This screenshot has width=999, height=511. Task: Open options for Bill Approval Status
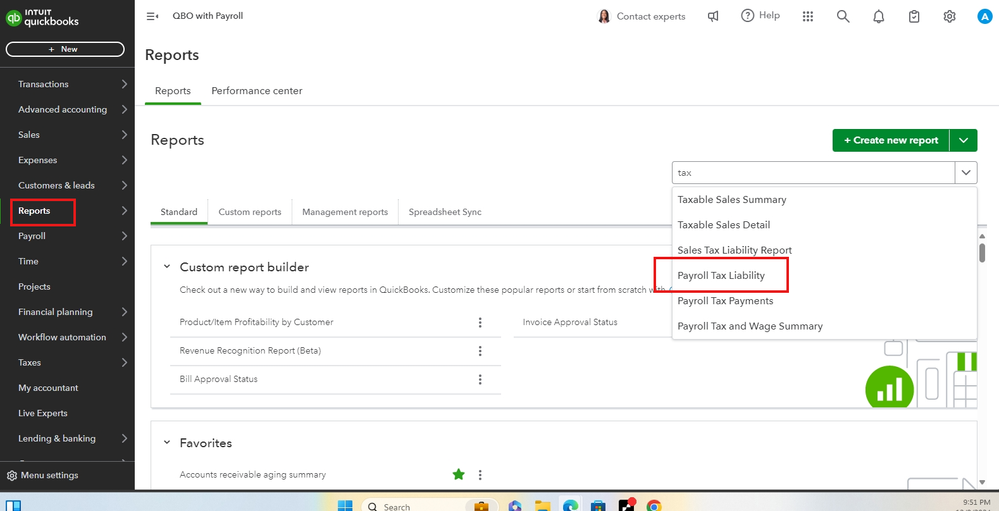click(x=480, y=379)
